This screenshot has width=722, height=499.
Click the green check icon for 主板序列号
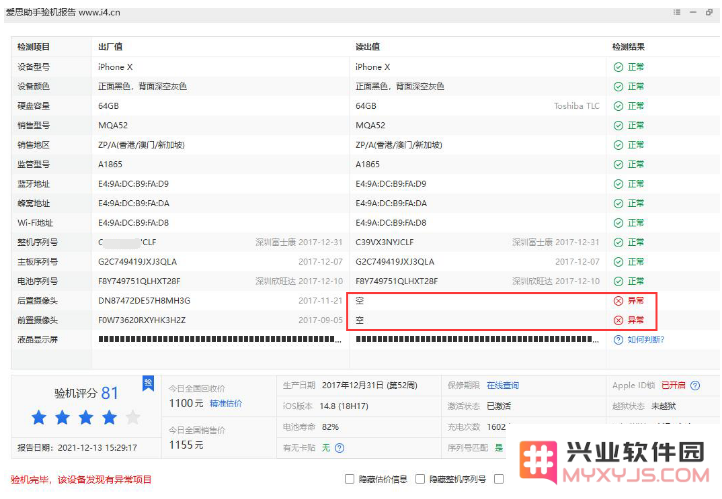618,262
